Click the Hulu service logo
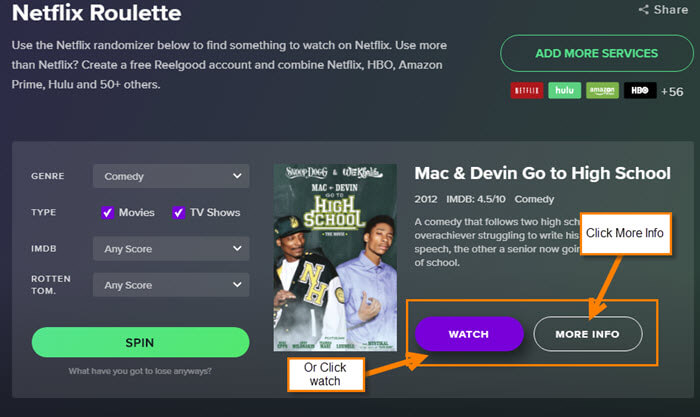Viewport: 700px width, 417px height. pyautogui.click(x=564, y=91)
